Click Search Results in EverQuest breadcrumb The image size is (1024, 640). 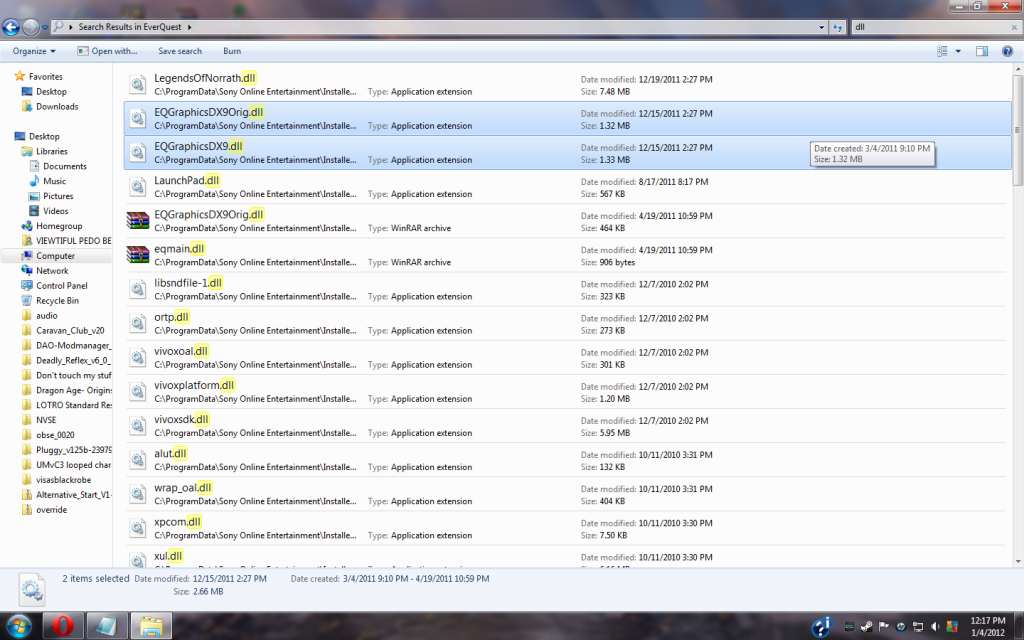(x=132, y=27)
